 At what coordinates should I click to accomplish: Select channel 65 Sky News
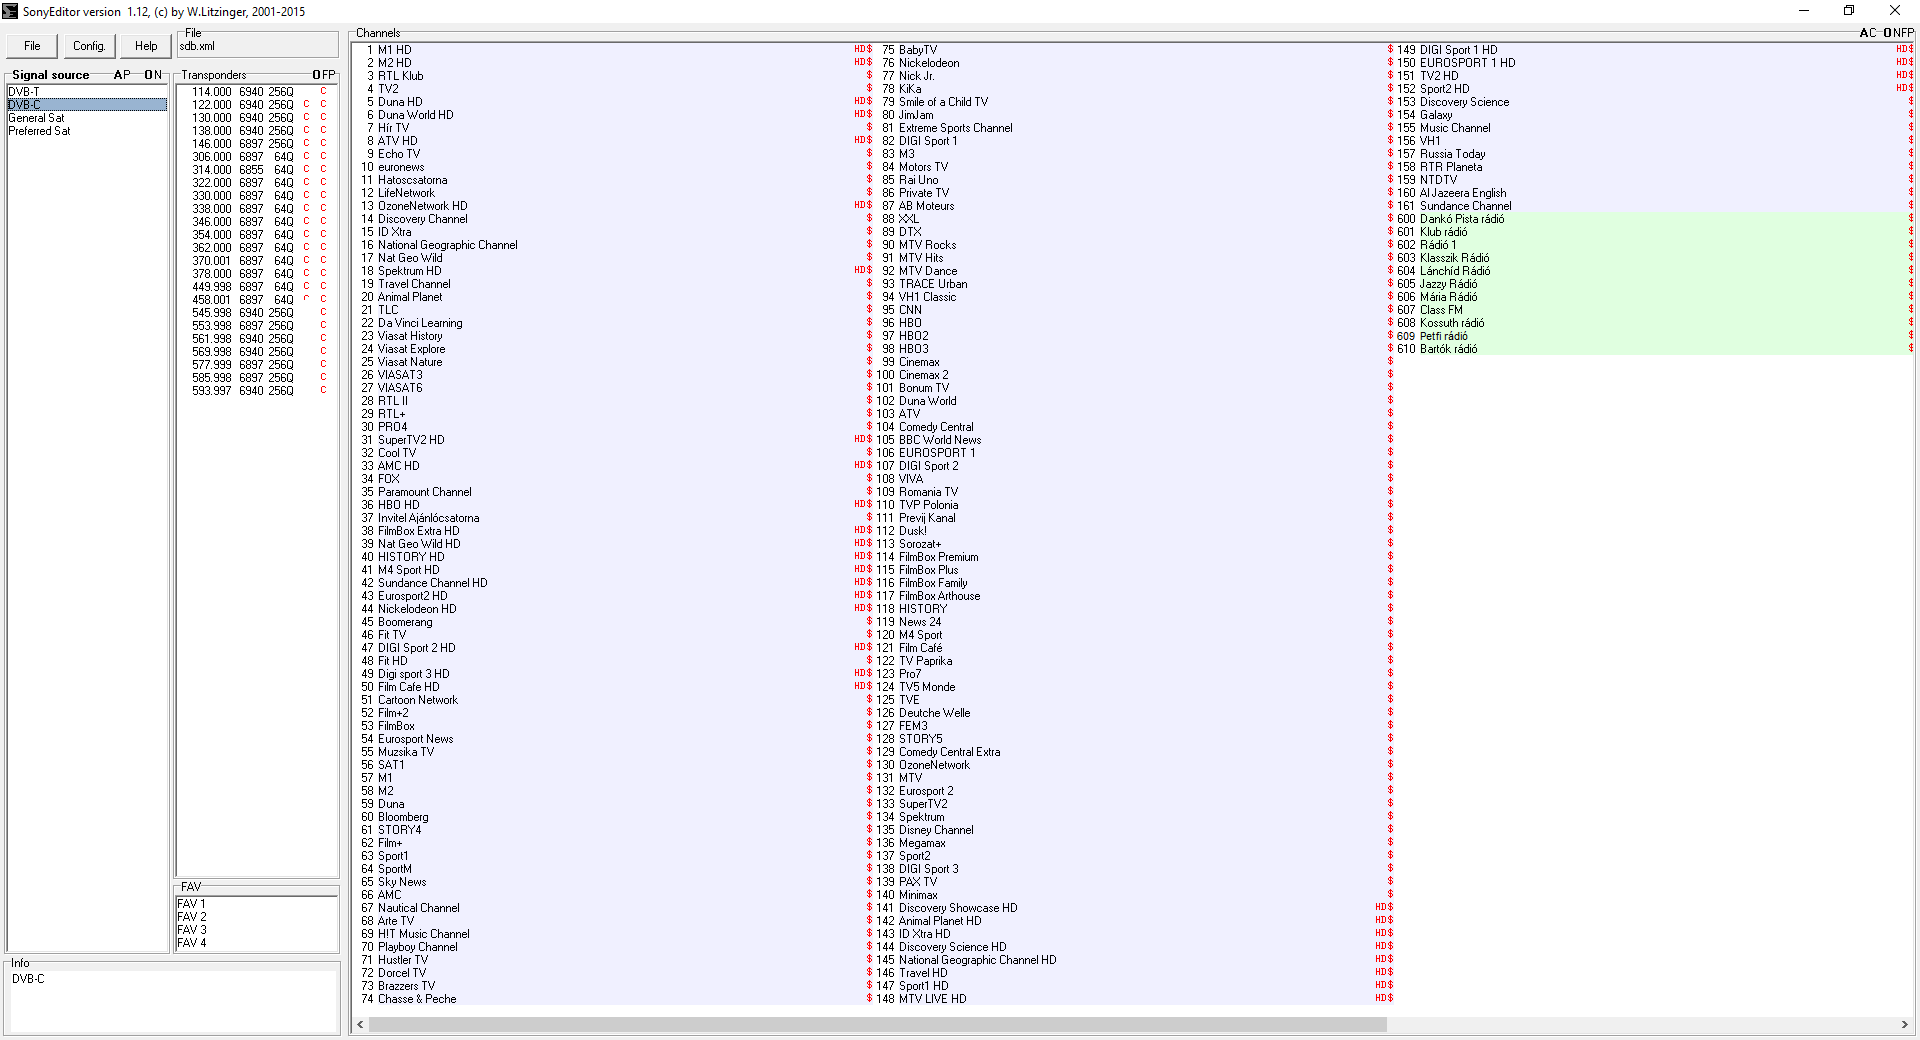(614, 882)
